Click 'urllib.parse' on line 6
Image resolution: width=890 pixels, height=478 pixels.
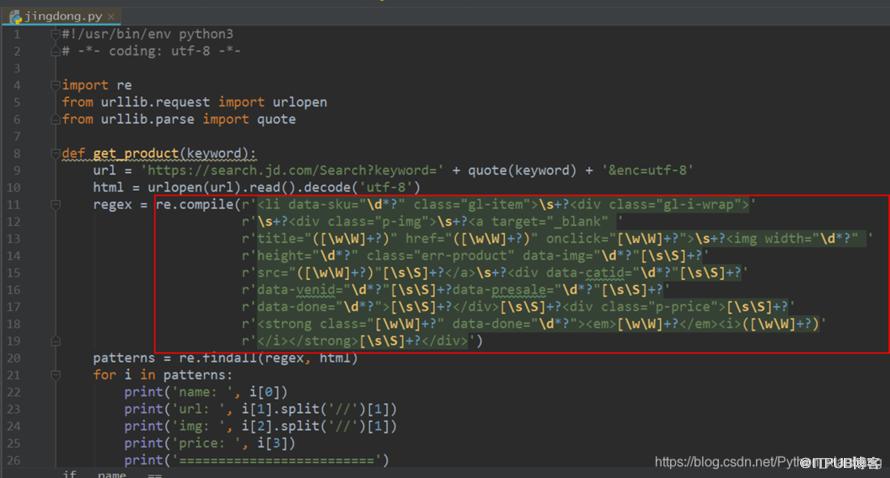pyautogui.click(x=148, y=119)
